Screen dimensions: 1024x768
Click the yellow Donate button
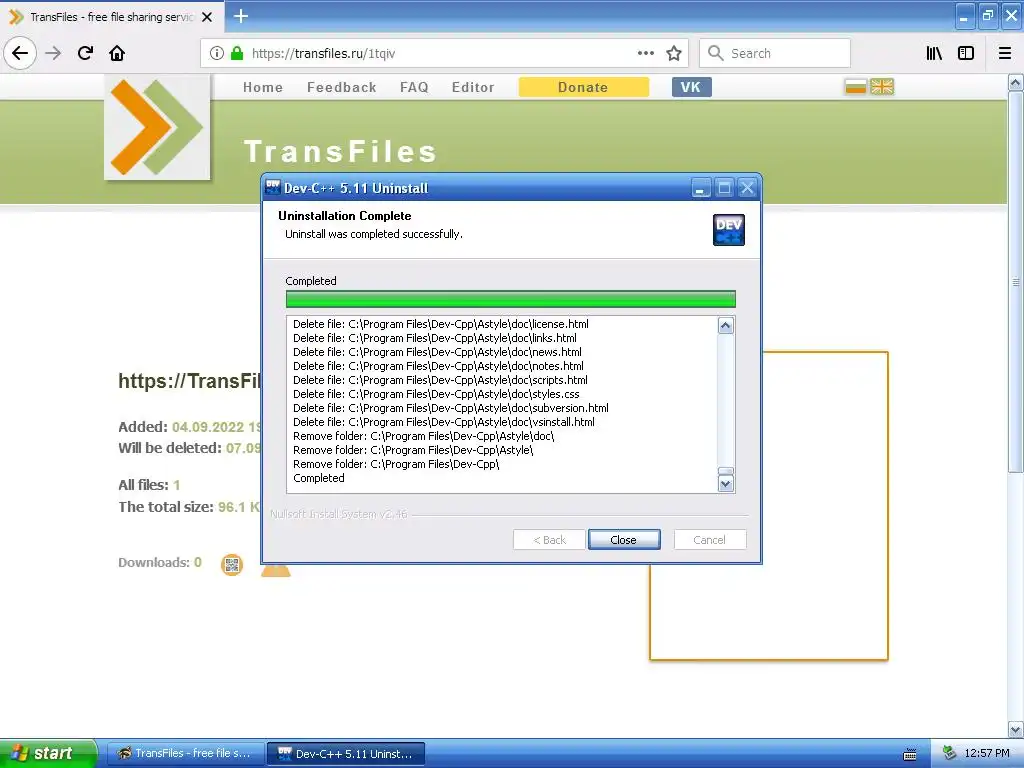pos(584,87)
